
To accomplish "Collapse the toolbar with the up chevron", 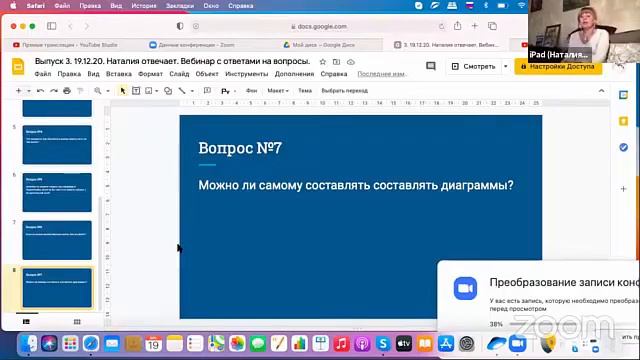I will (x=601, y=91).
